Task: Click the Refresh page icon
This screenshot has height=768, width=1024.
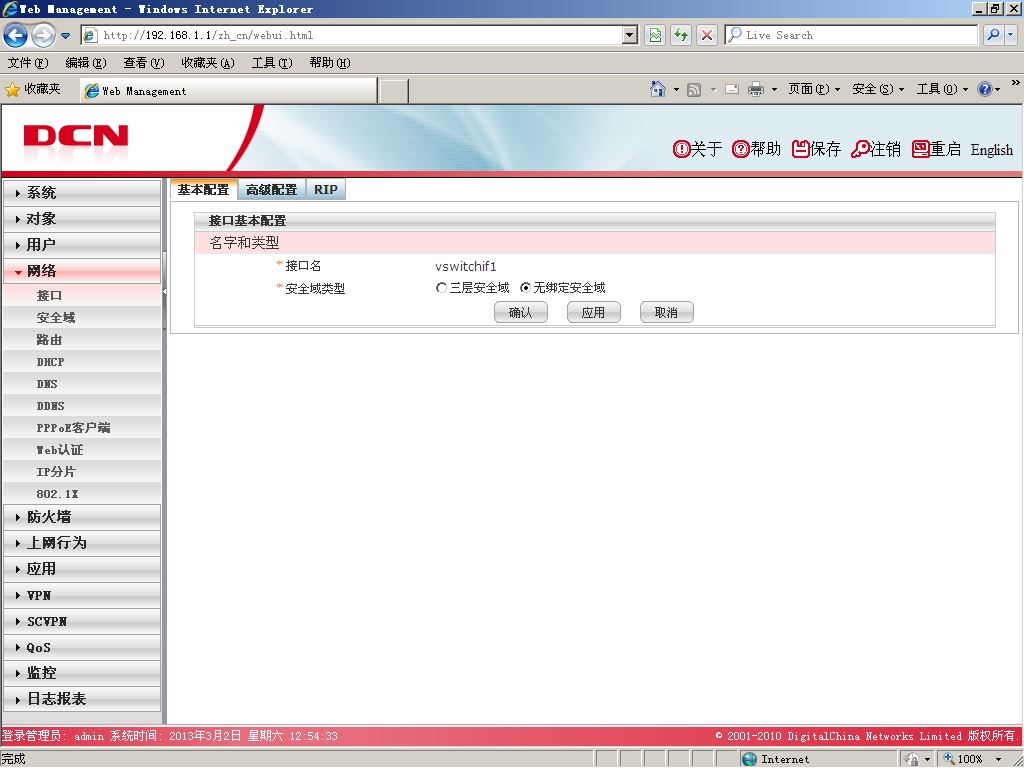Action: pos(680,35)
